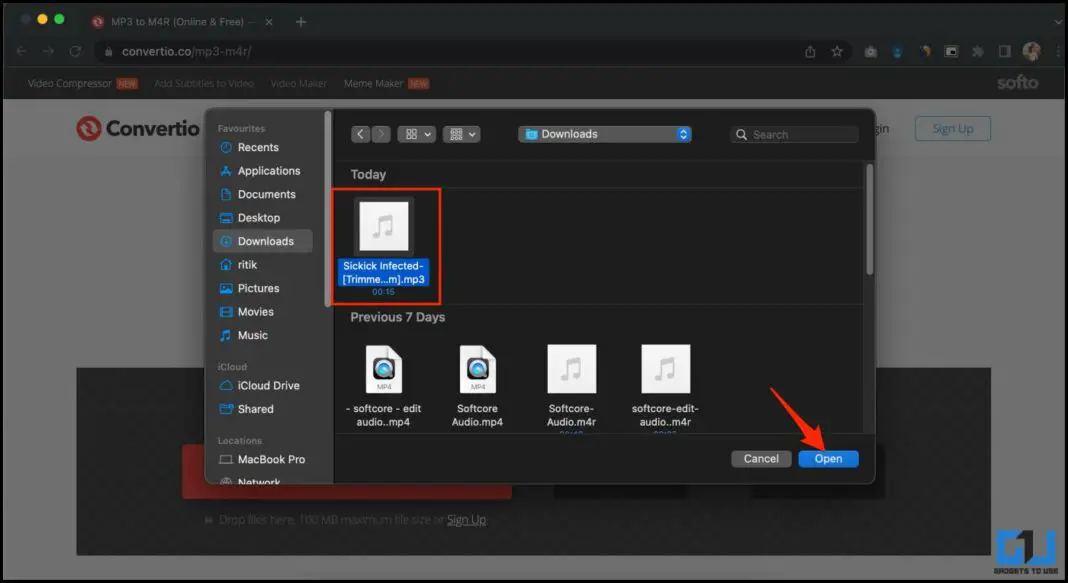Expand the group-by grid dropdown
Image resolution: width=1068 pixels, height=583 pixels.
point(462,134)
